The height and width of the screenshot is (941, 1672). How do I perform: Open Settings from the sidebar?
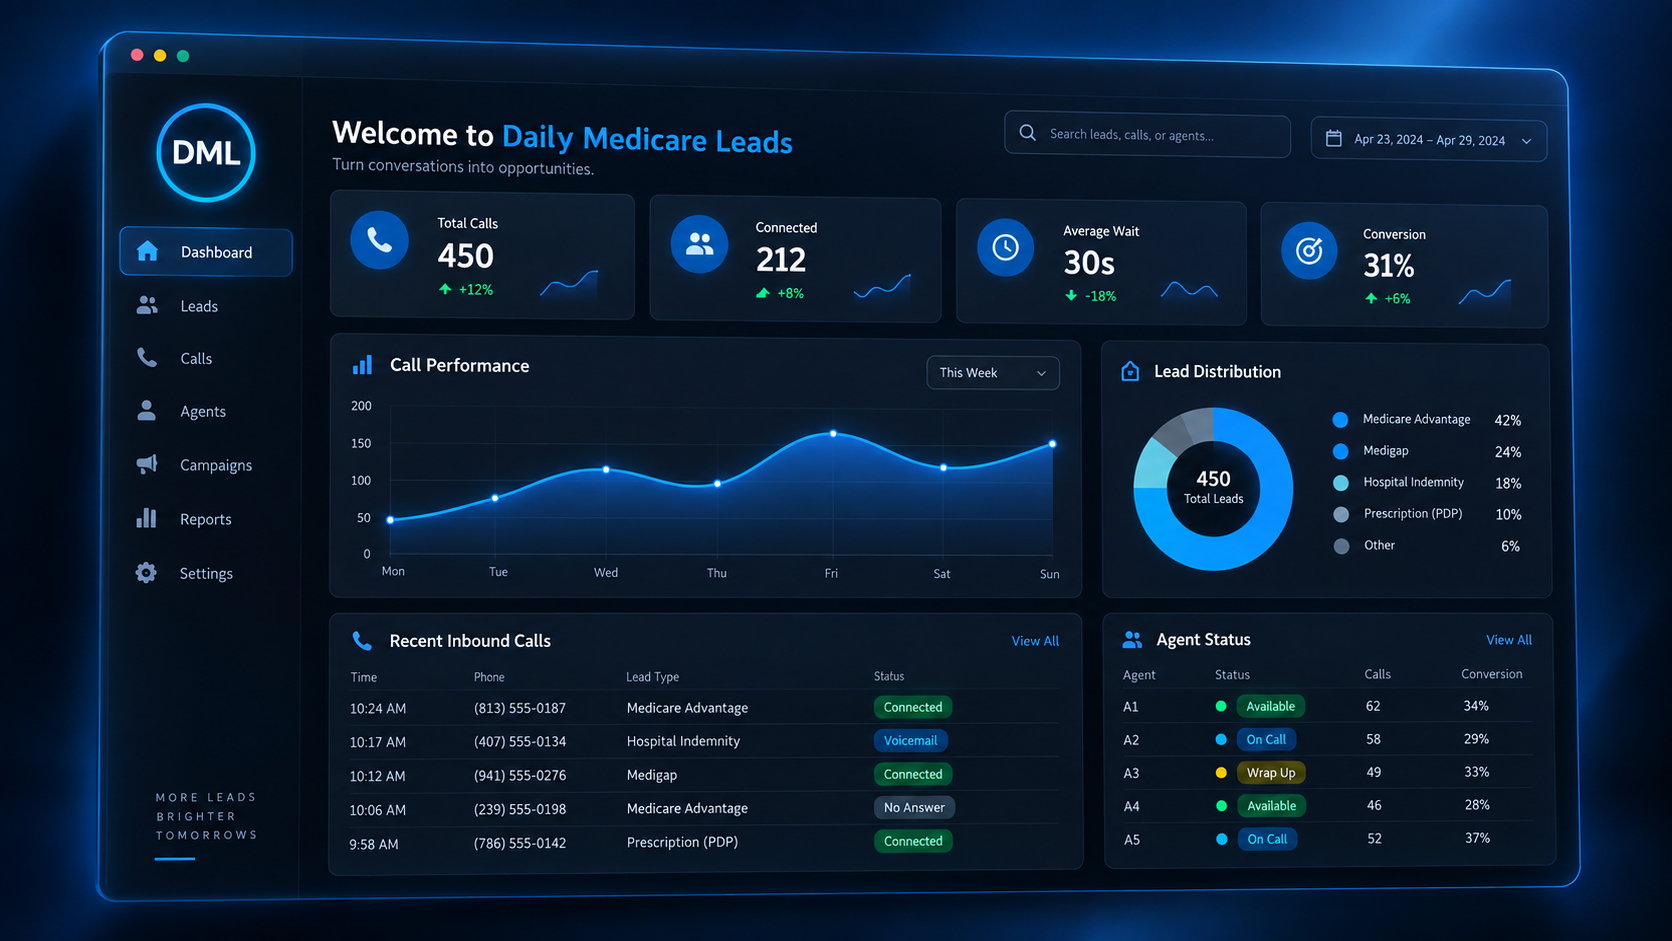tap(205, 573)
